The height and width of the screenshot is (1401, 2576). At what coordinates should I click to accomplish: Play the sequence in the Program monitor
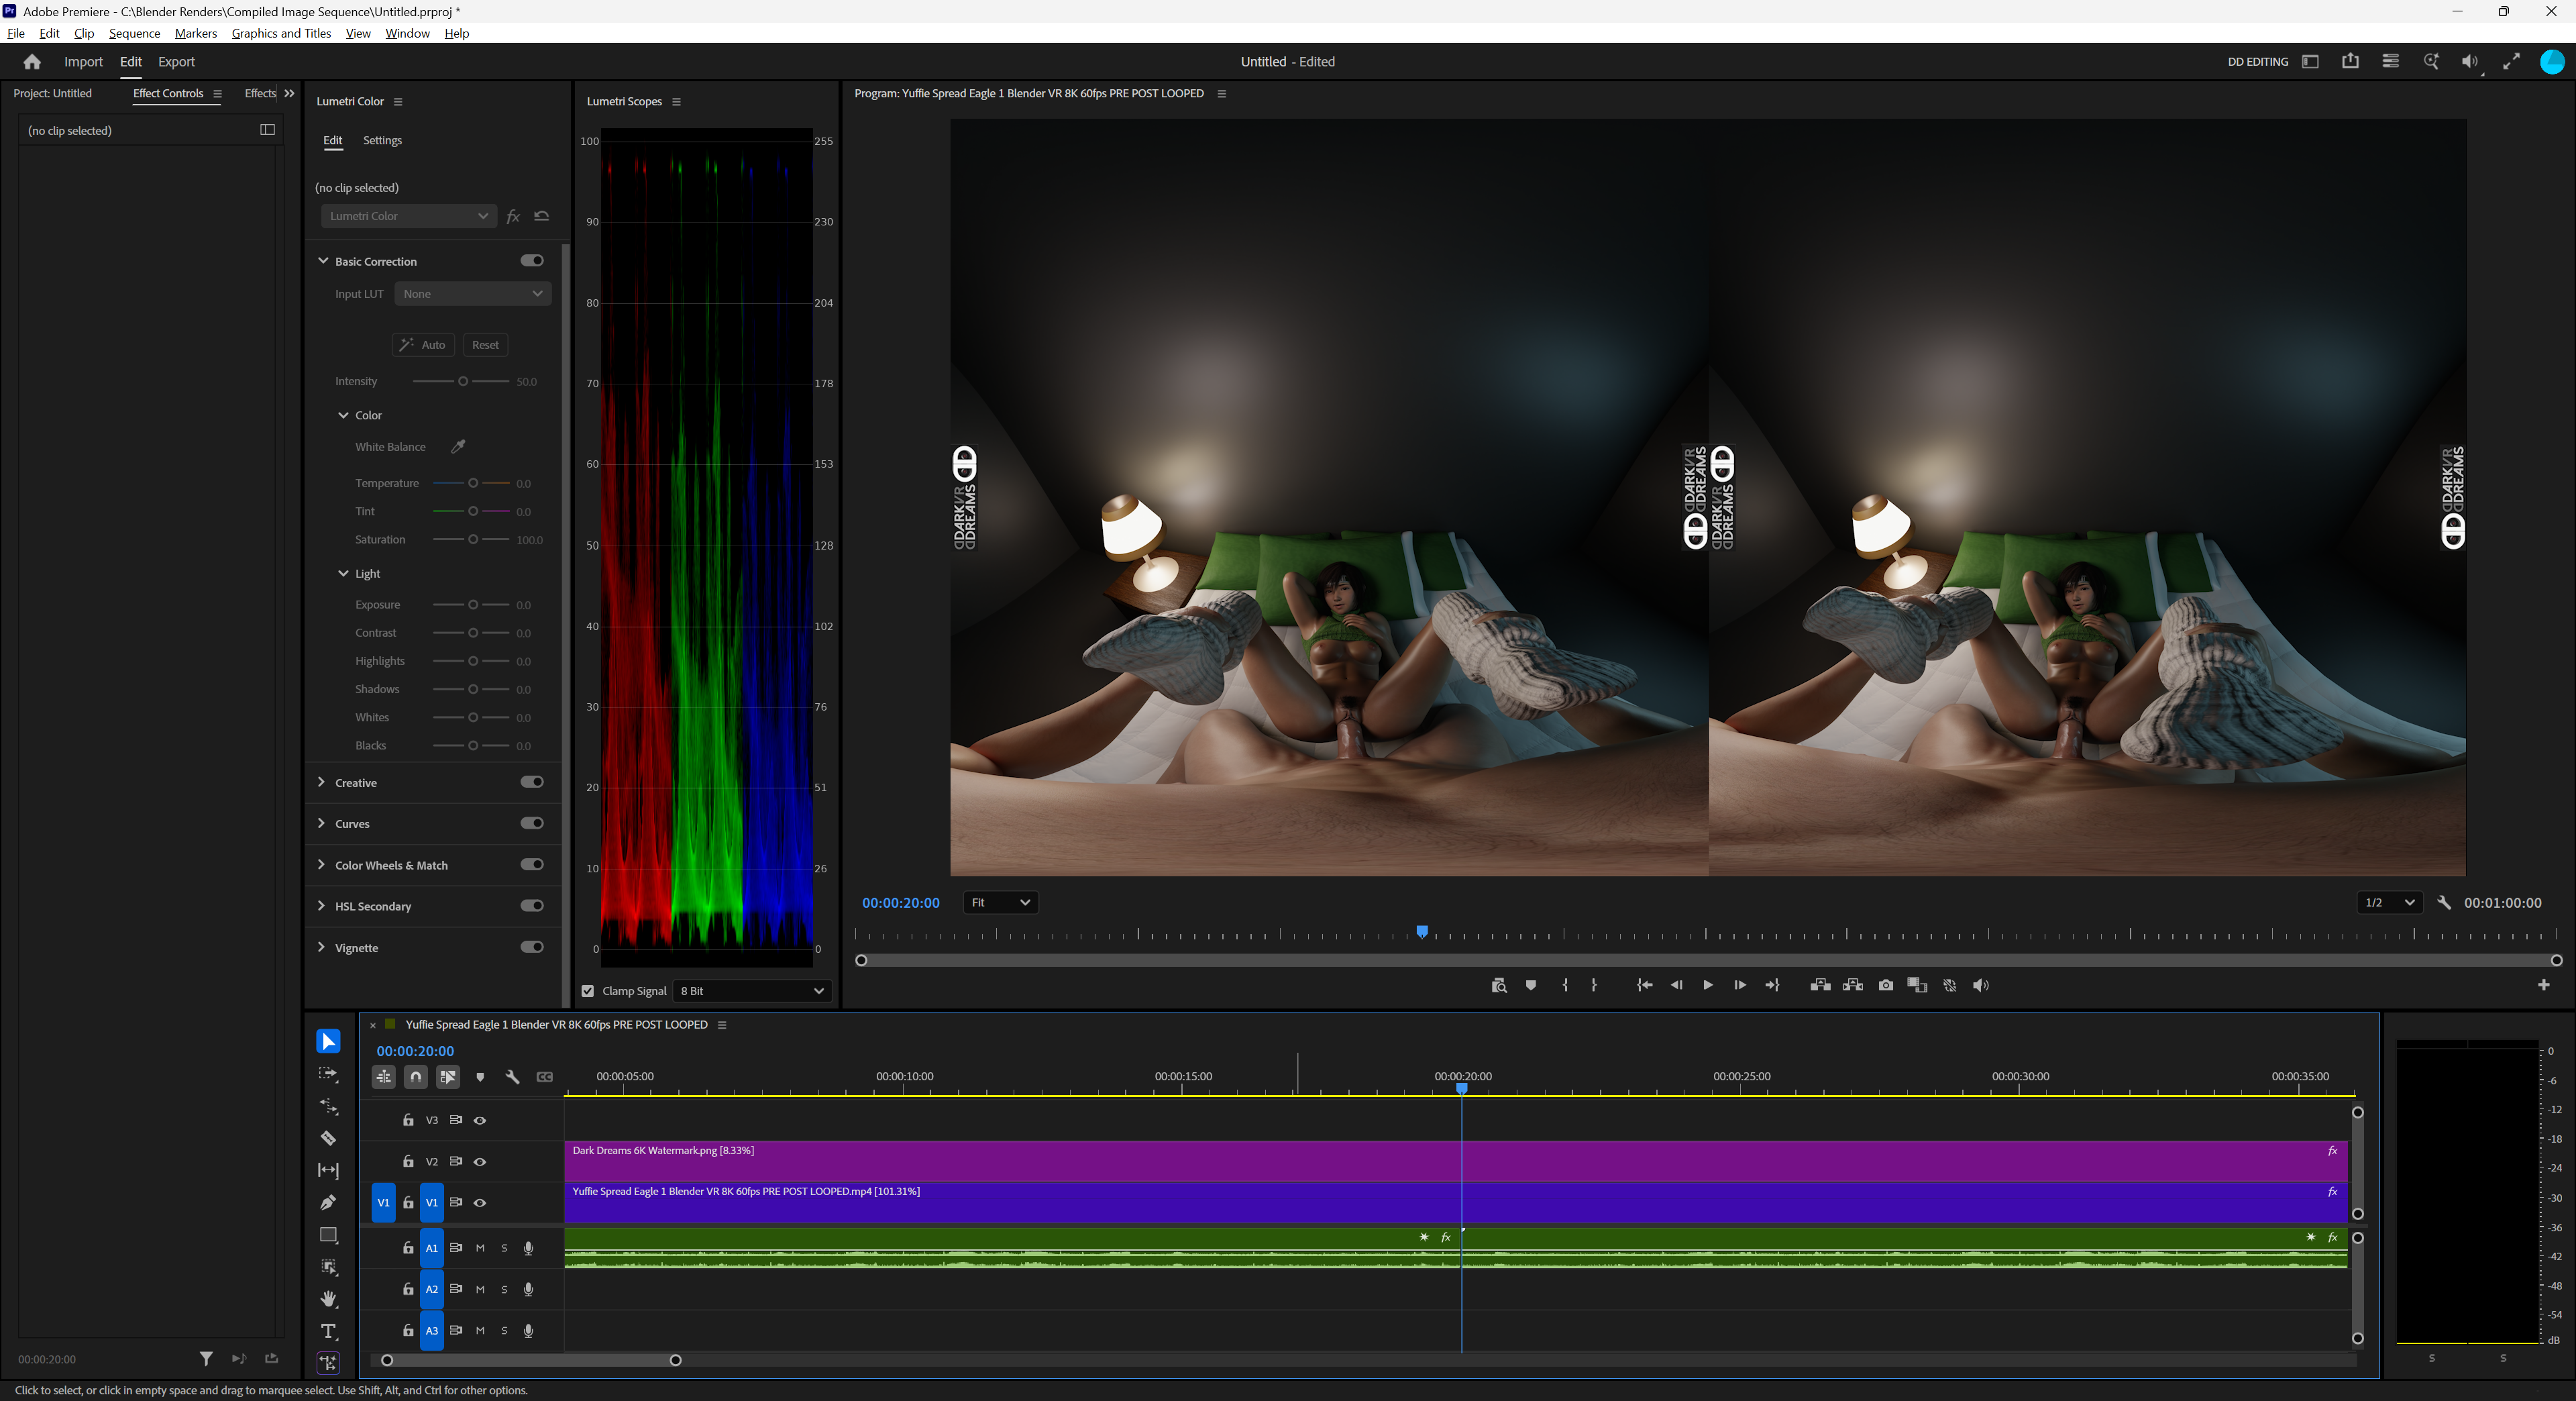click(1708, 985)
